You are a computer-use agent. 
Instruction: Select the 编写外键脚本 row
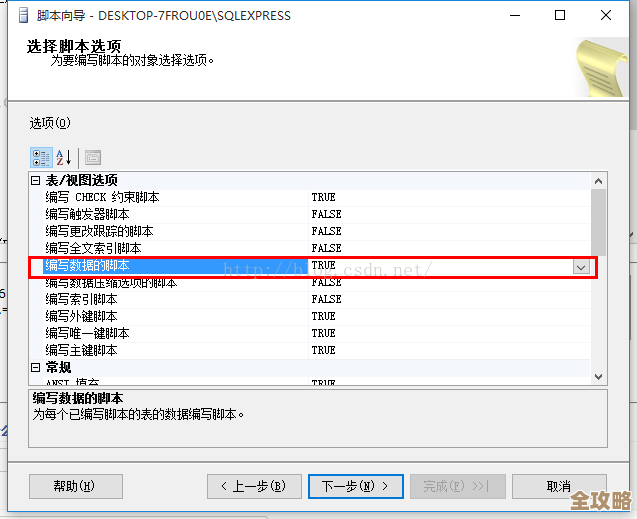coord(316,317)
